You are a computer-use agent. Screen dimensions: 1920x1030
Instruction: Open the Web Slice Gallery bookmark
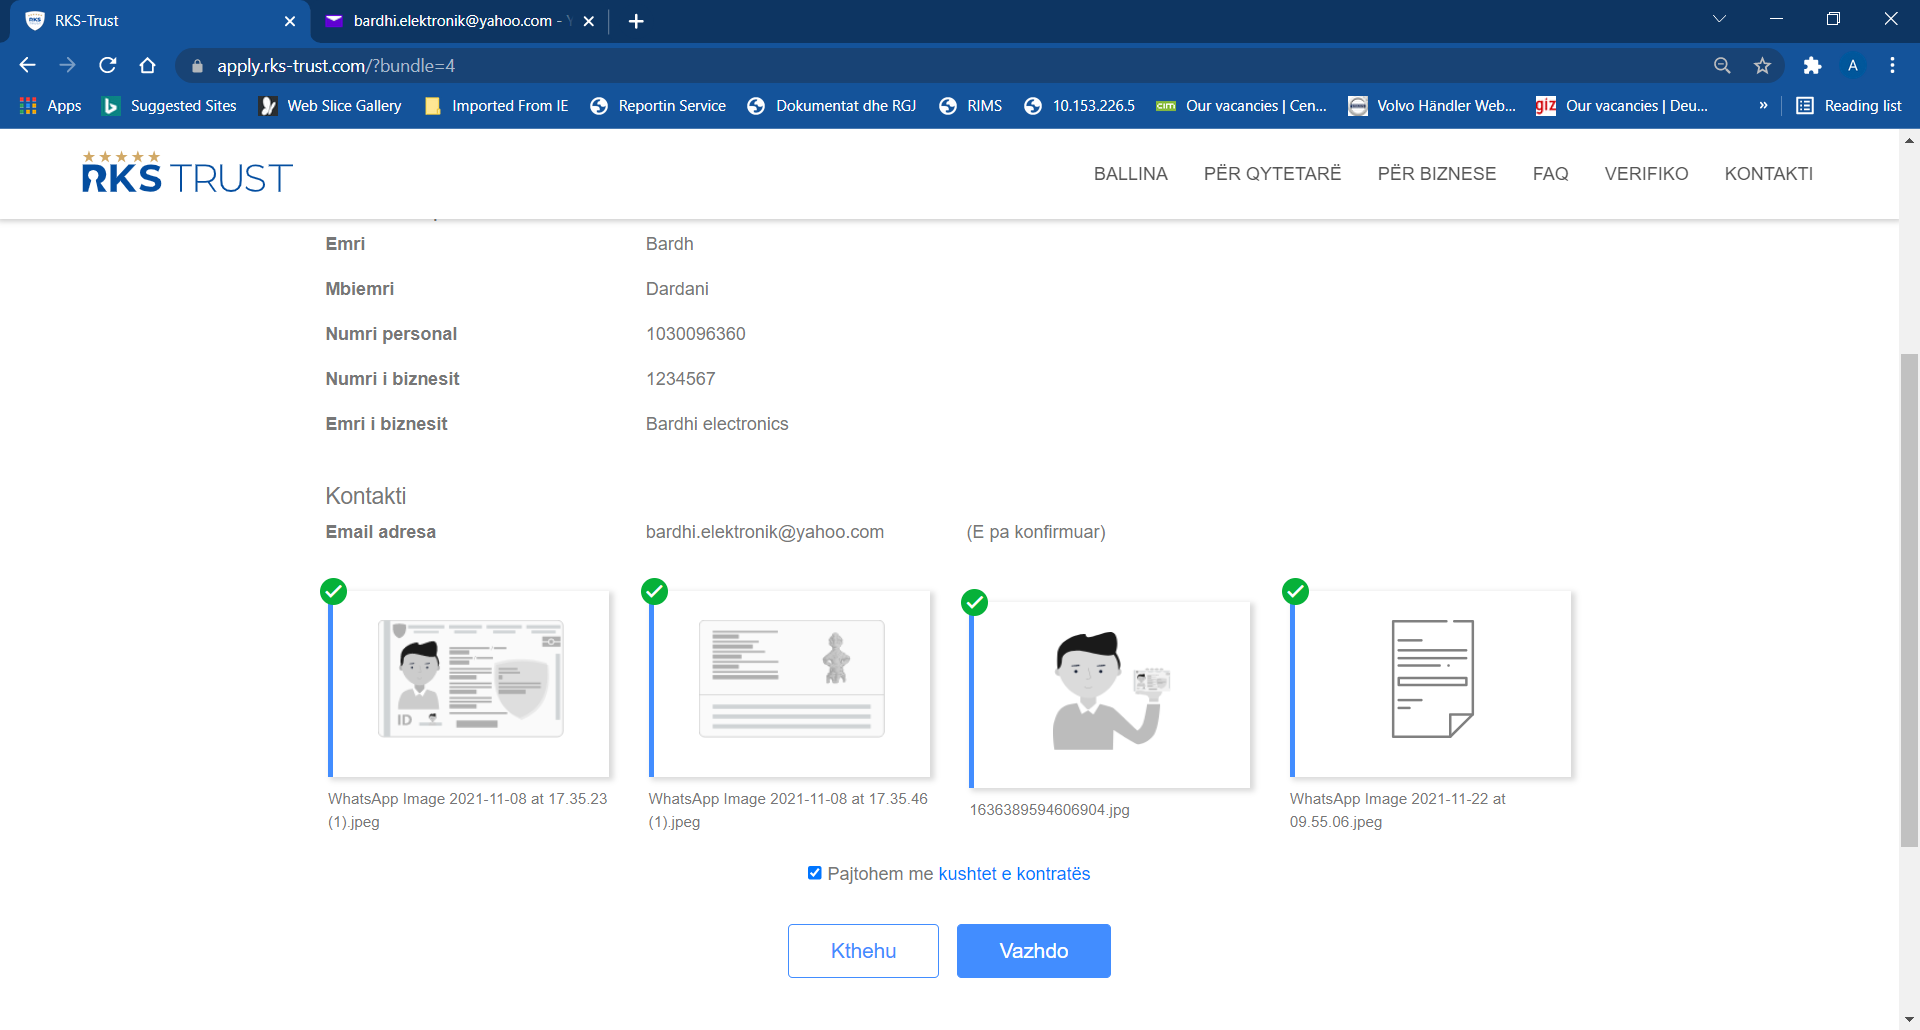pos(330,105)
